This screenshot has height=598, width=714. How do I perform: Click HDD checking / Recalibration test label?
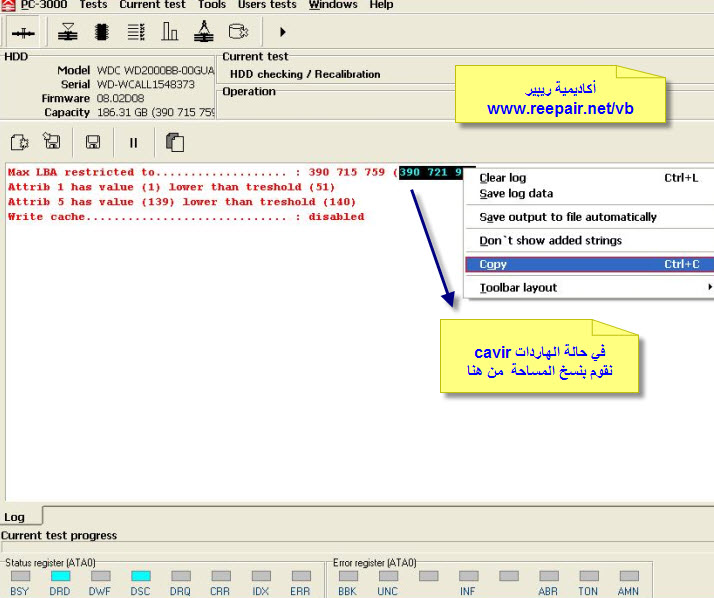[x=305, y=74]
